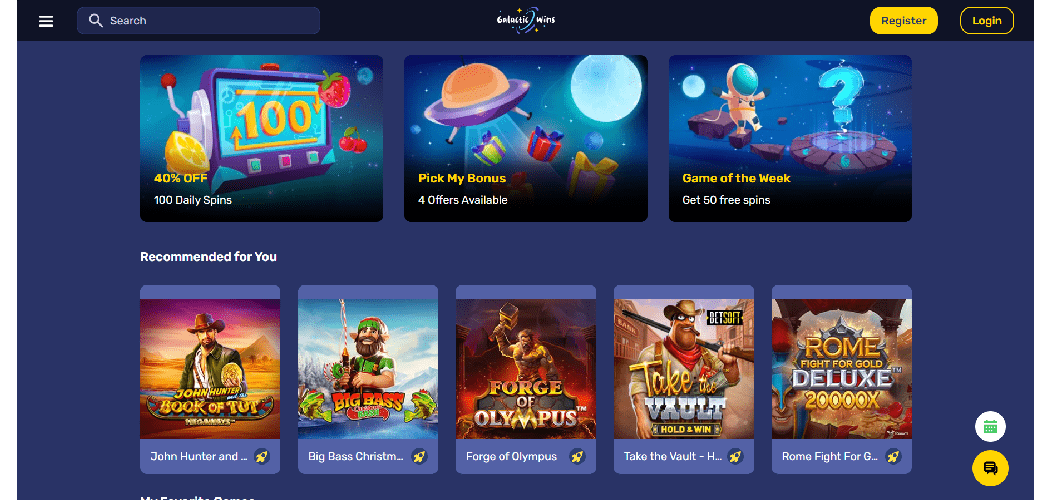Click rocket icon on Take the Vault

pos(735,456)
